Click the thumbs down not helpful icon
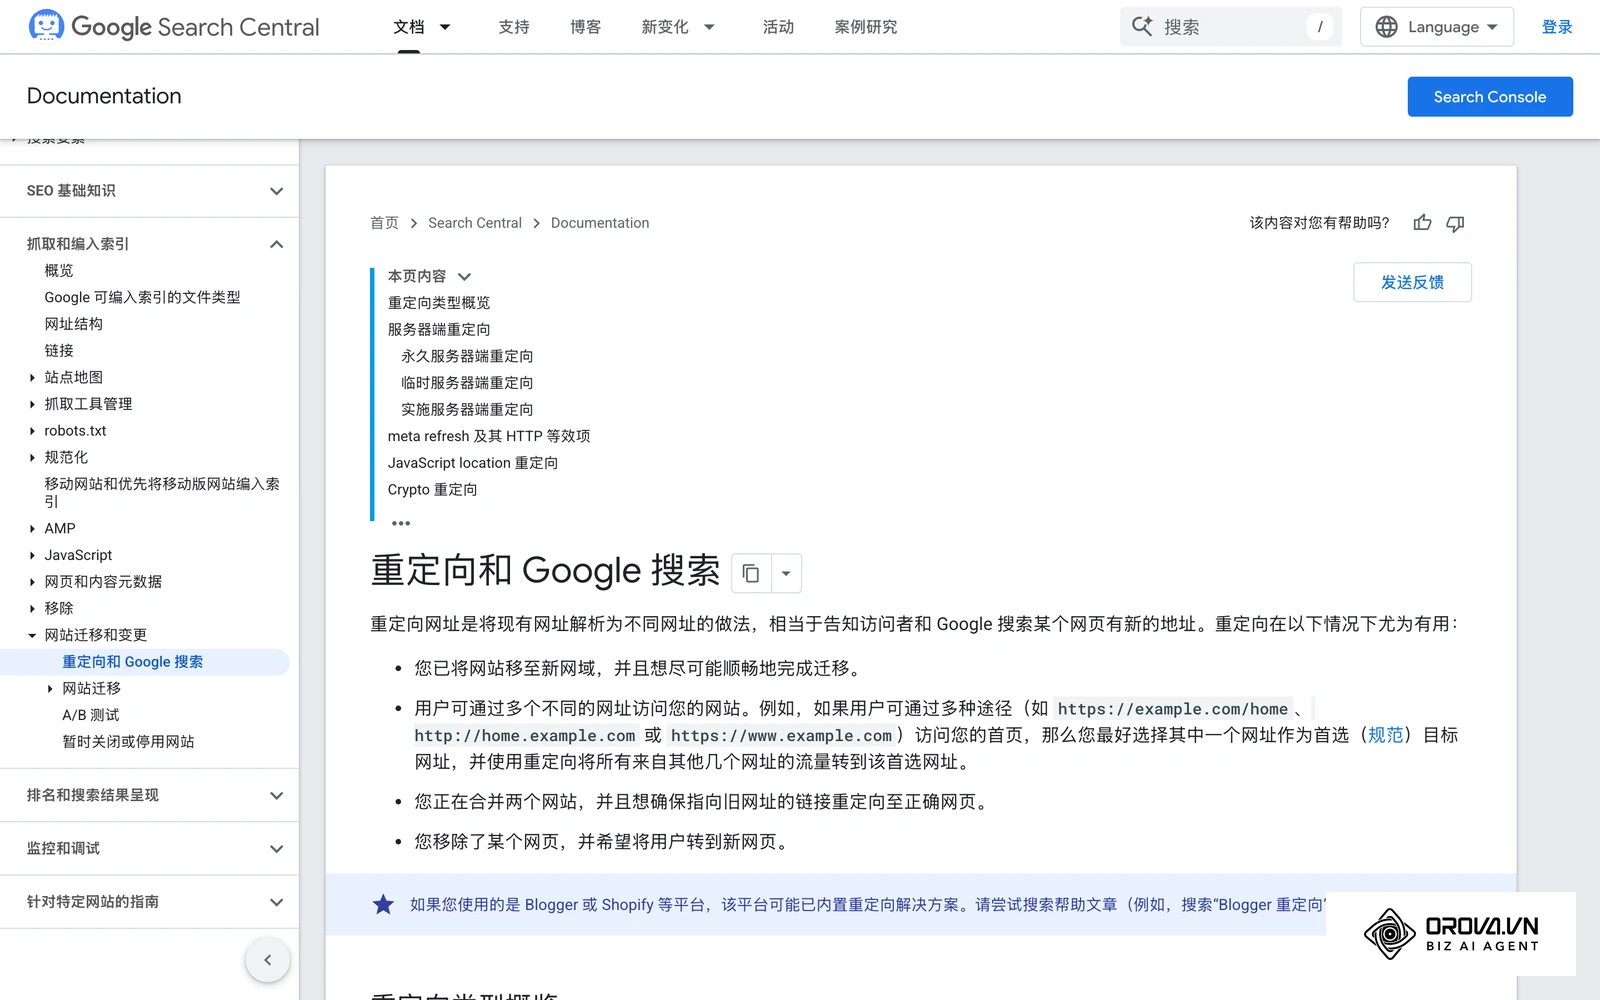Viewport: 1600px width, 1000px height. 1456,223
